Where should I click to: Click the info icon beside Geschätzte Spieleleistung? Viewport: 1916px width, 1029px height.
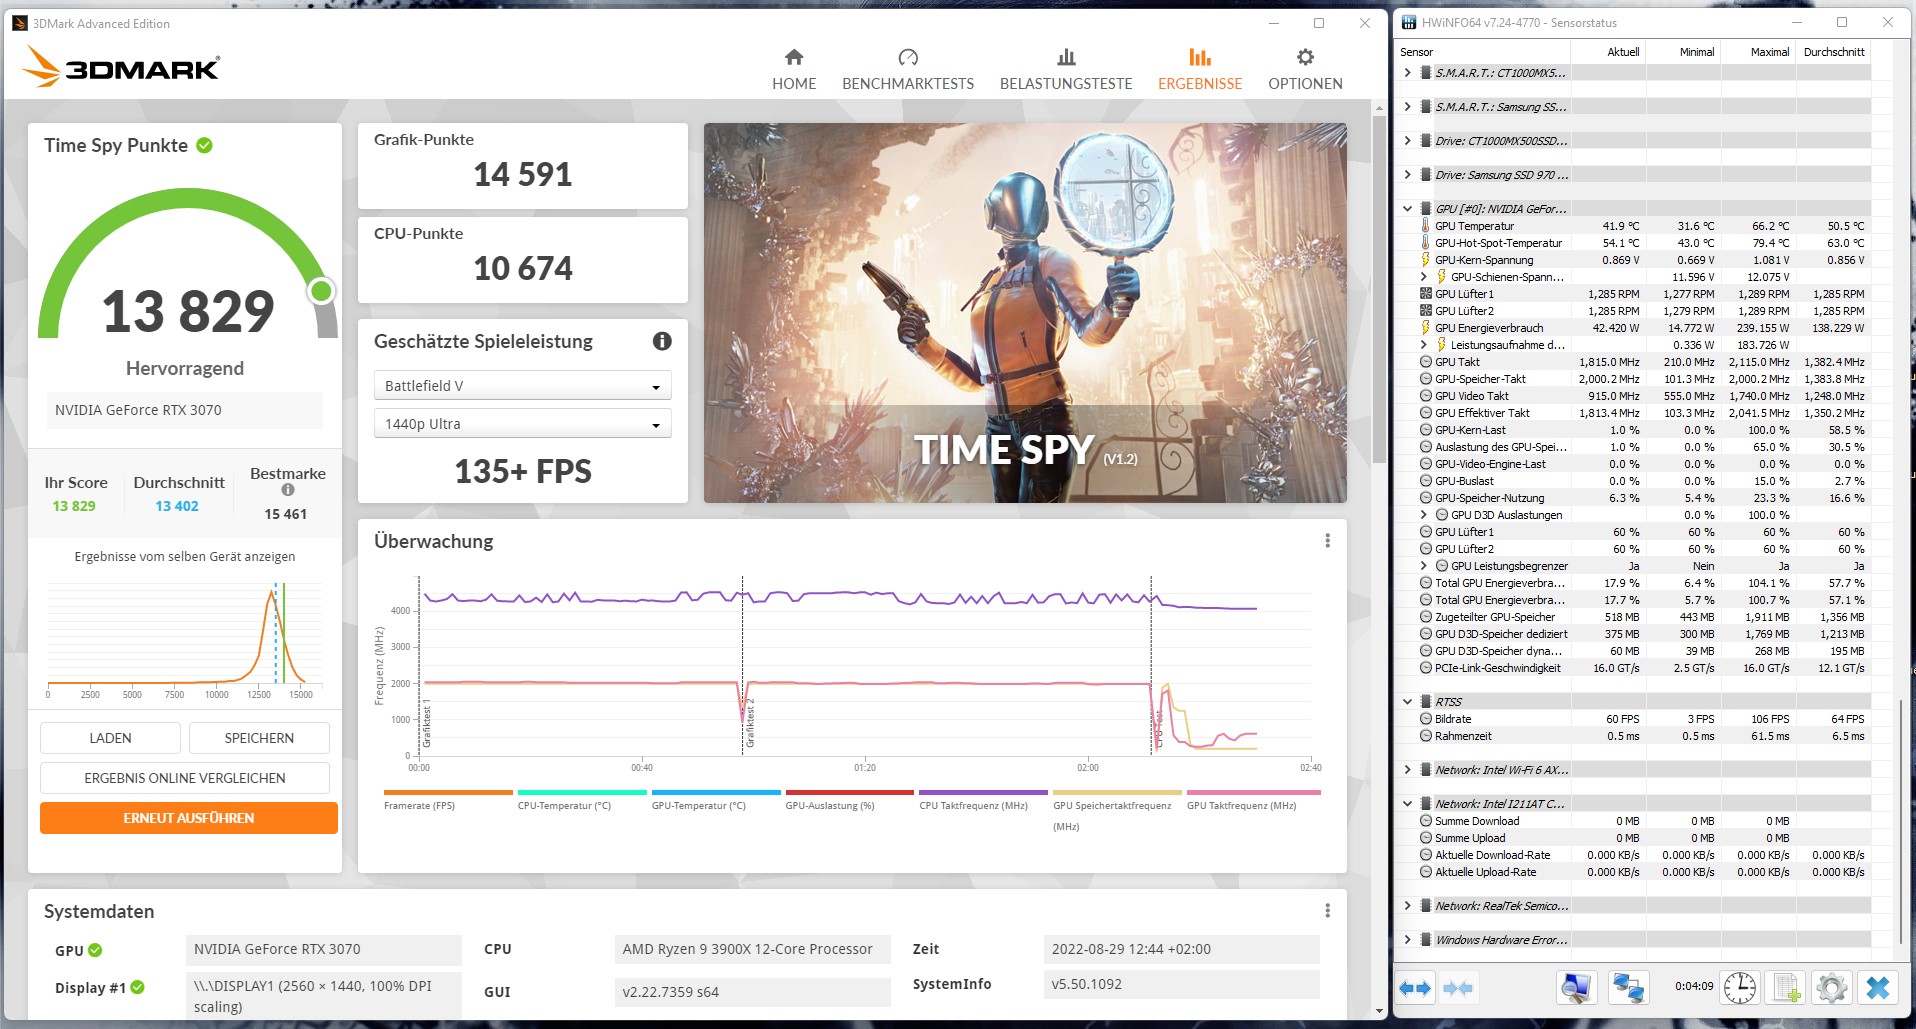point(662,341)
